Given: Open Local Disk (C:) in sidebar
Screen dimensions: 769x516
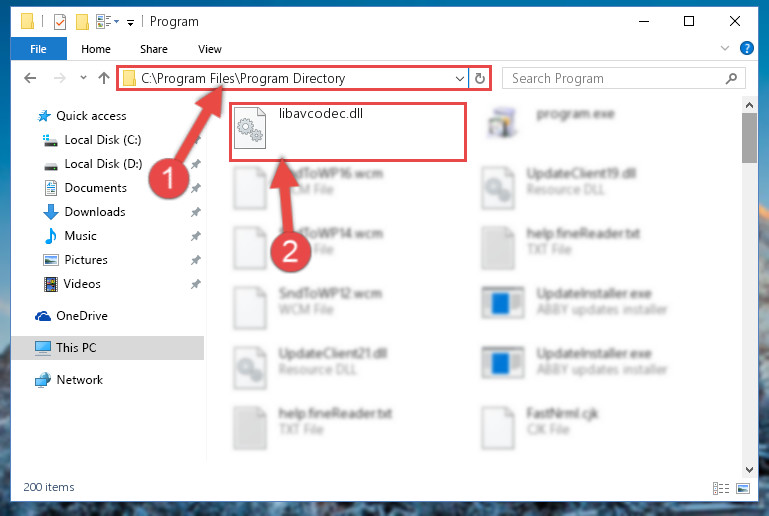Looking at the screenshot, I should click(92, 140).
